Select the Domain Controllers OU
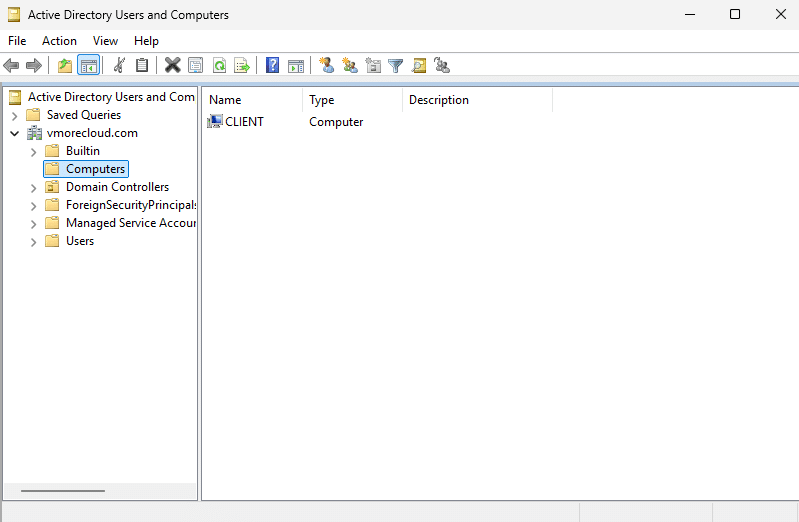Viewport: 799px width, 522px height. pyautogui.click(x=117, y=187)
